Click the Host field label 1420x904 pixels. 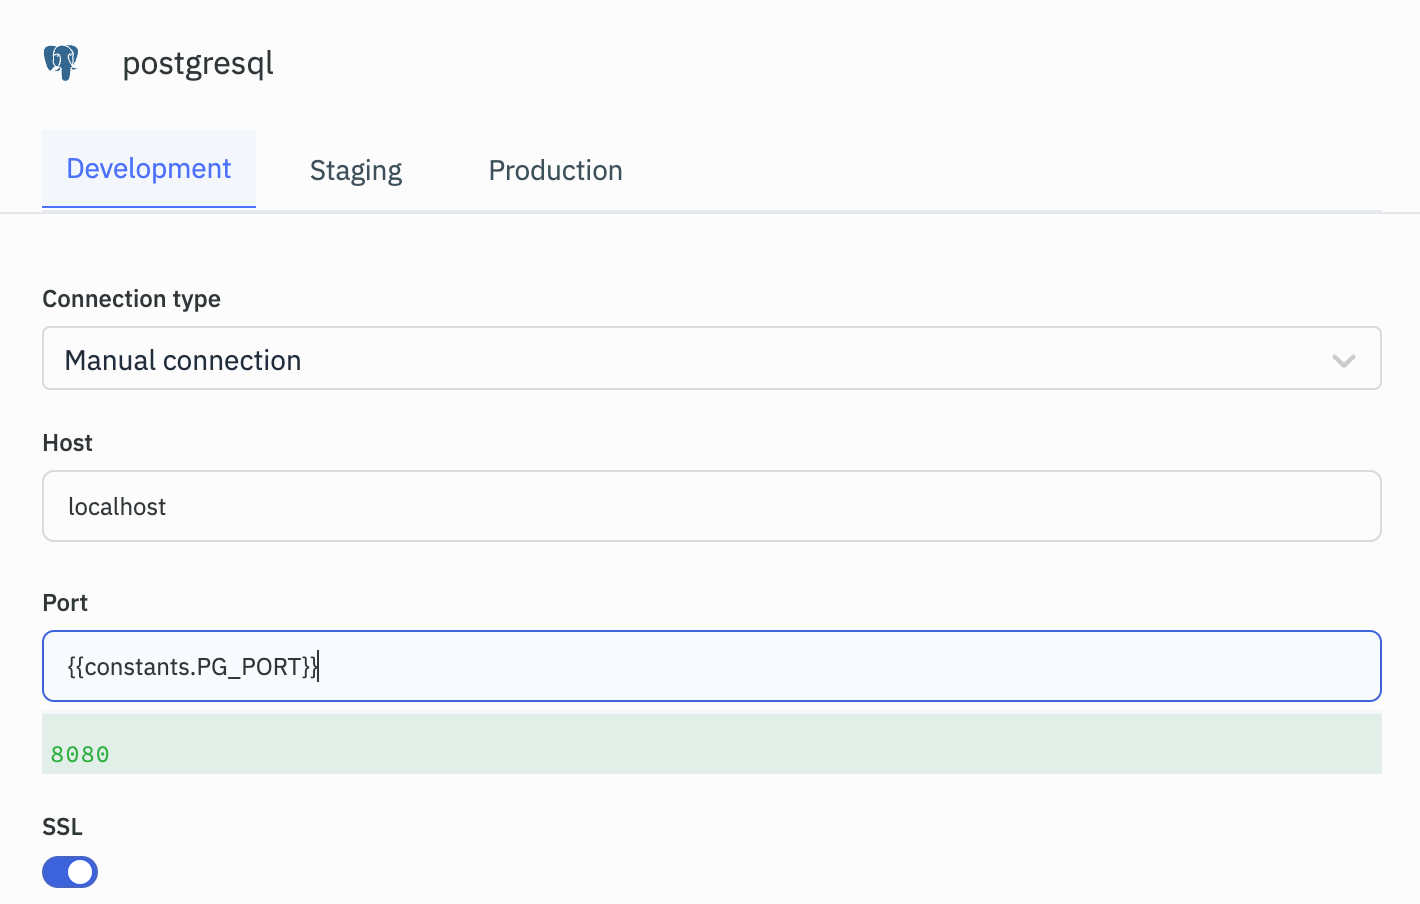pos(67,442)
